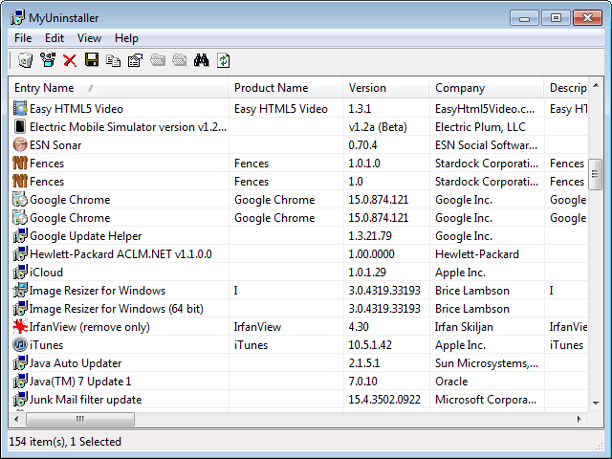Click version cell v1.2a (Beta)

point(378,127)
